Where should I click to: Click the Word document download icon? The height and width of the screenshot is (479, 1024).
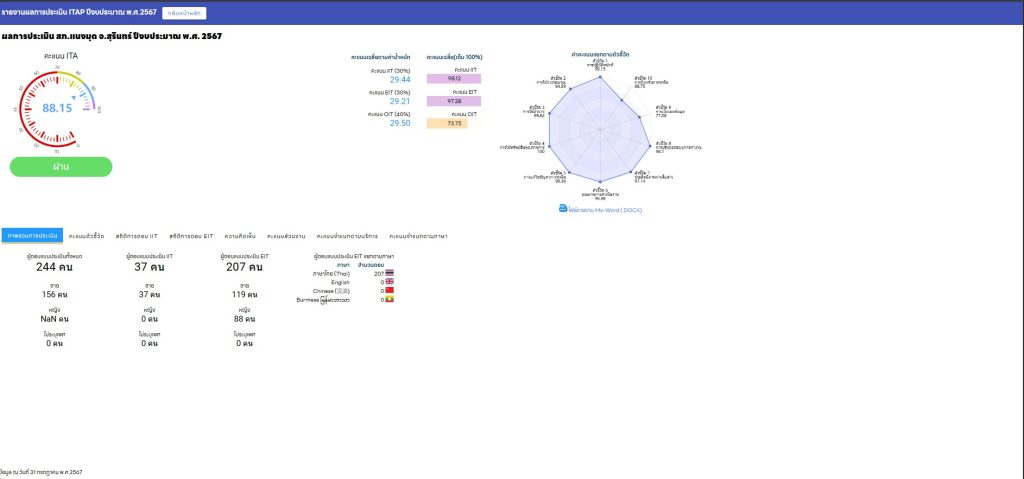562,208
